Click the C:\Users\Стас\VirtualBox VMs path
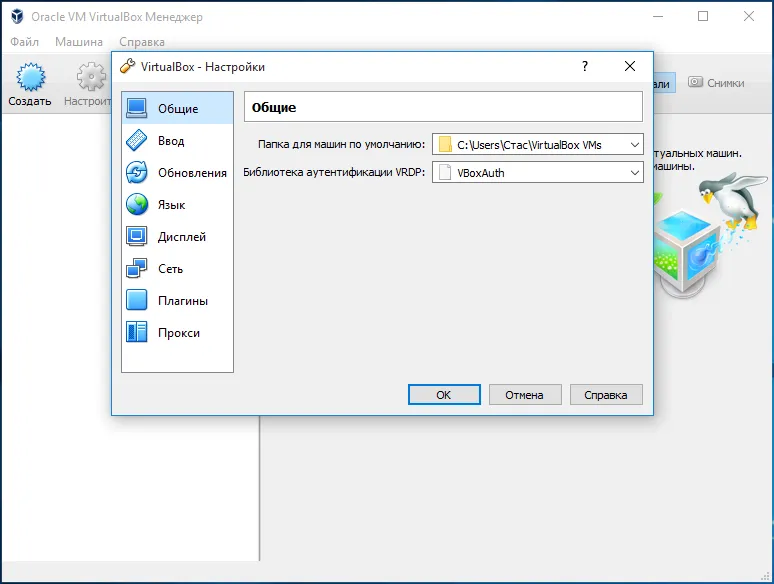This screenshot has height=584, width=774. pyautogui.click(x=529, y=145)
